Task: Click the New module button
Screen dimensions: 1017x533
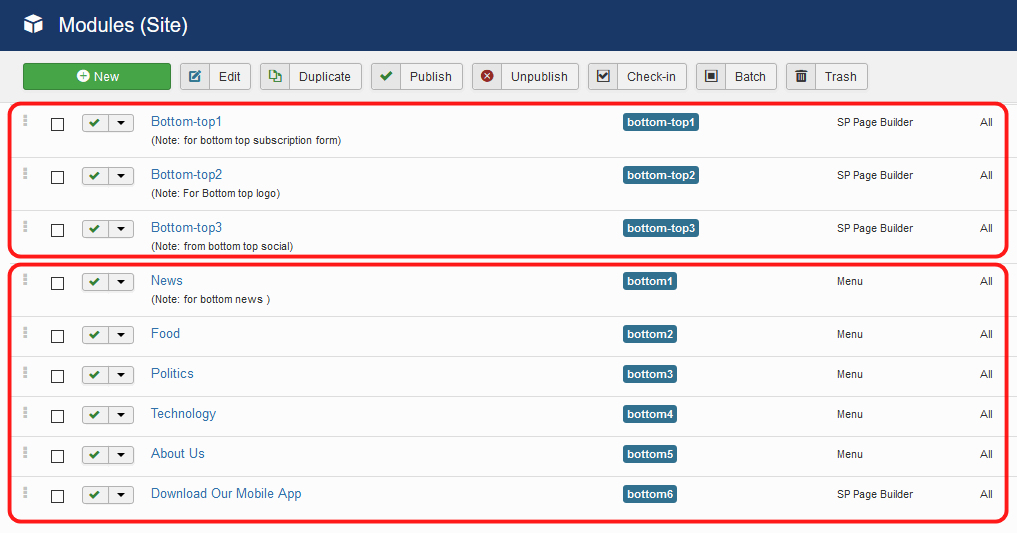Action: (x=97, y=77)
